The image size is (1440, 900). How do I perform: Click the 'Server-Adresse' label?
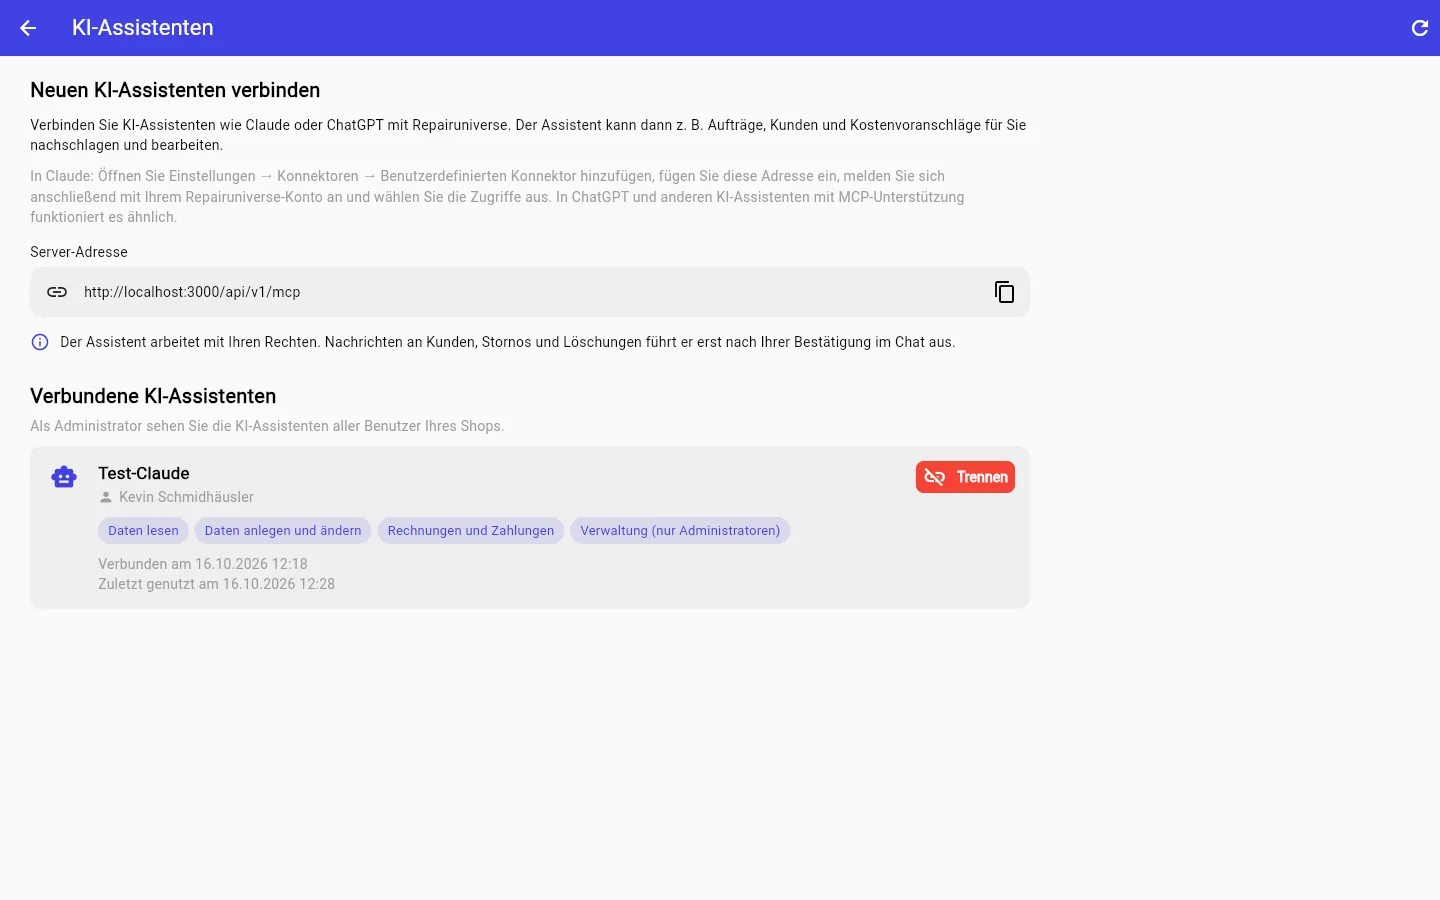79,252
